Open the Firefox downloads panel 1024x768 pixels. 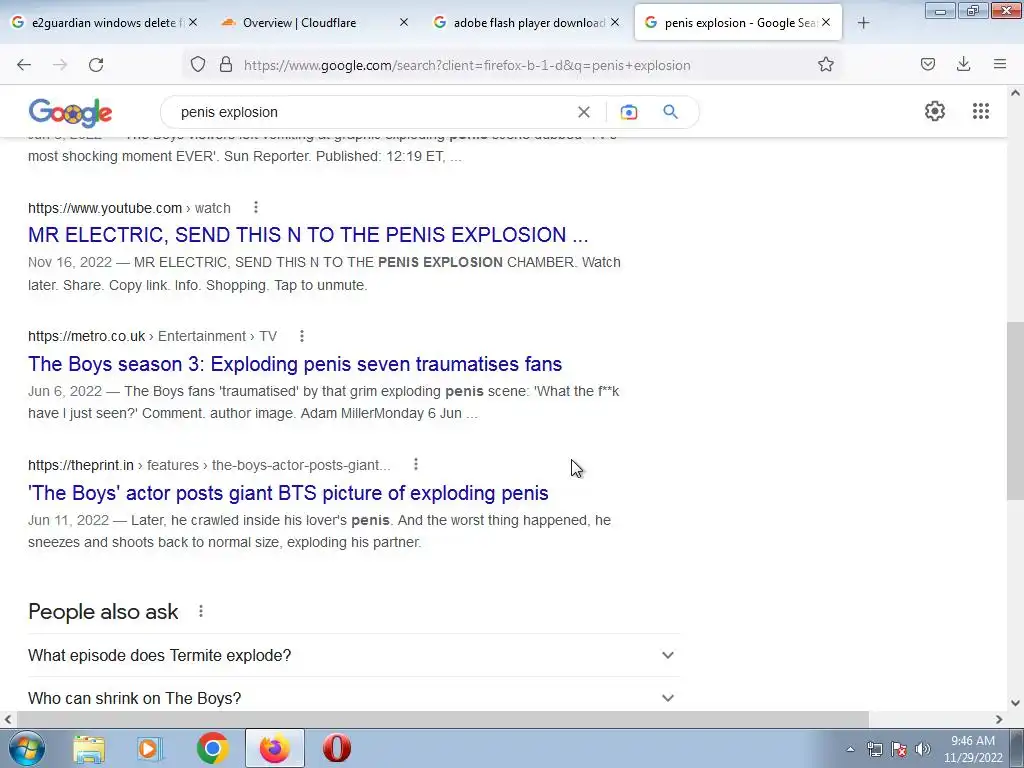point(963,64)
